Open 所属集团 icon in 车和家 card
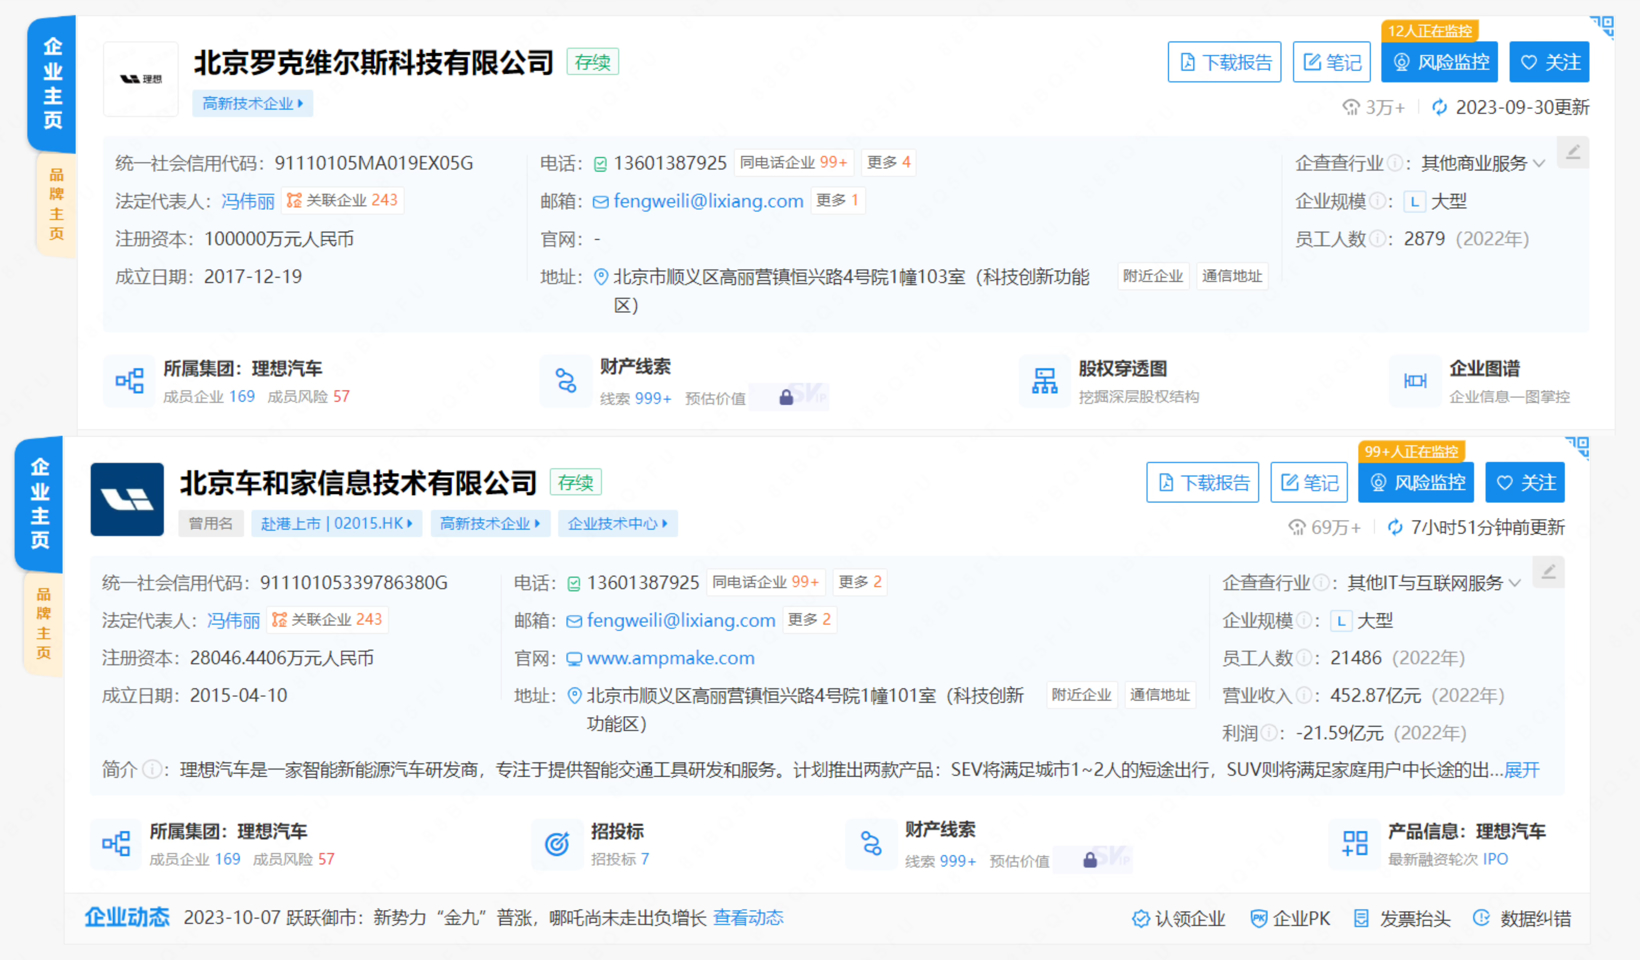Image resolution: width=1640 pixels, height=960 pixels. coord(116,843)
